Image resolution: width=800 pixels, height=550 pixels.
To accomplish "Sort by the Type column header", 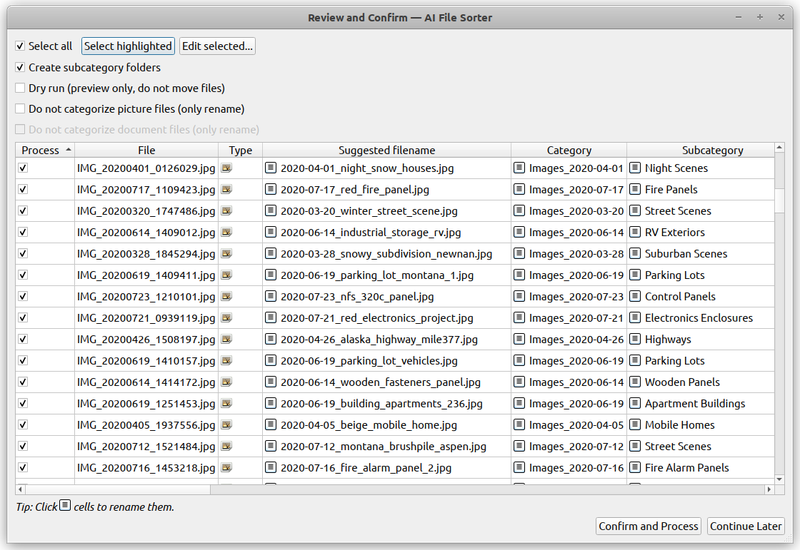I will (x=240, y=150).
